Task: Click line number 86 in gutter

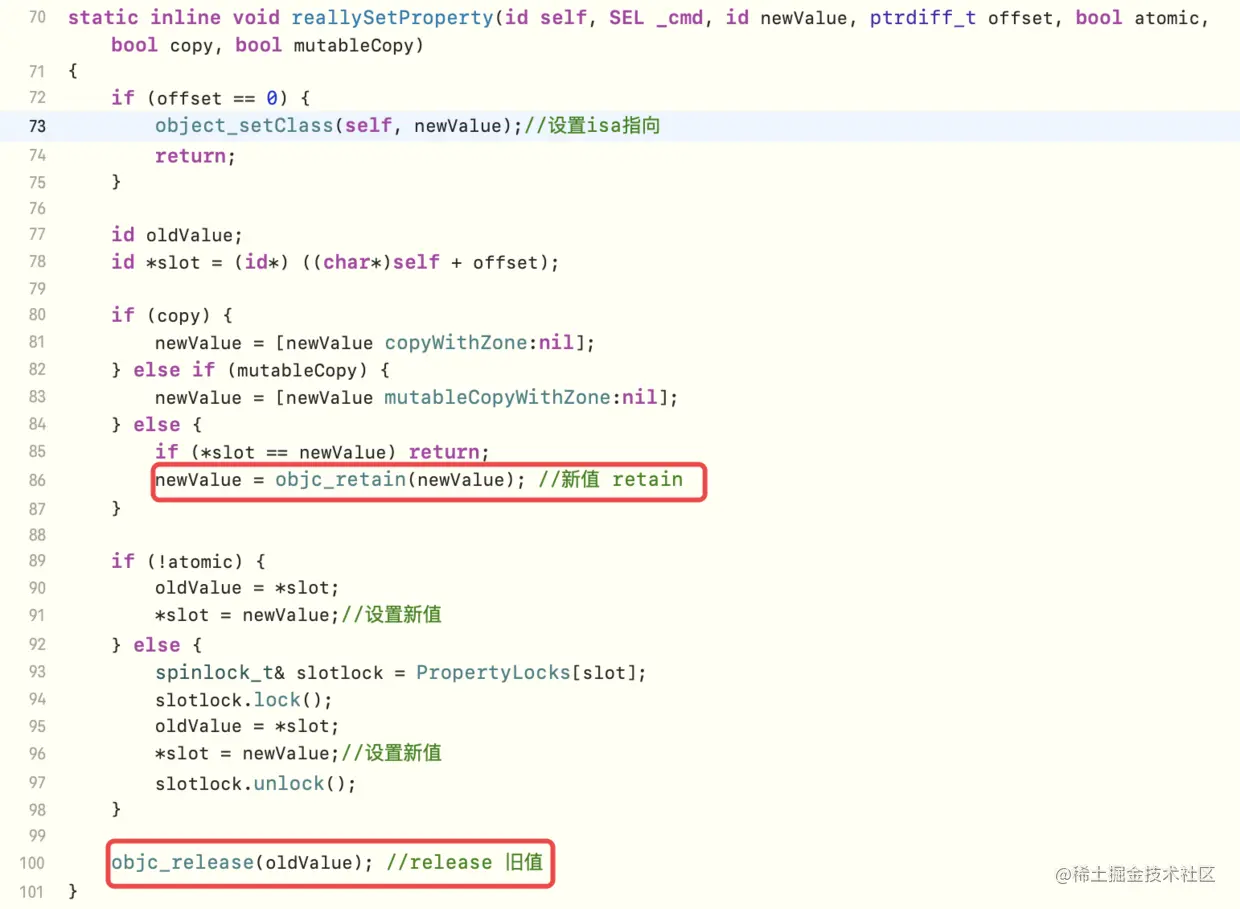Action: (x=36, y=480)
